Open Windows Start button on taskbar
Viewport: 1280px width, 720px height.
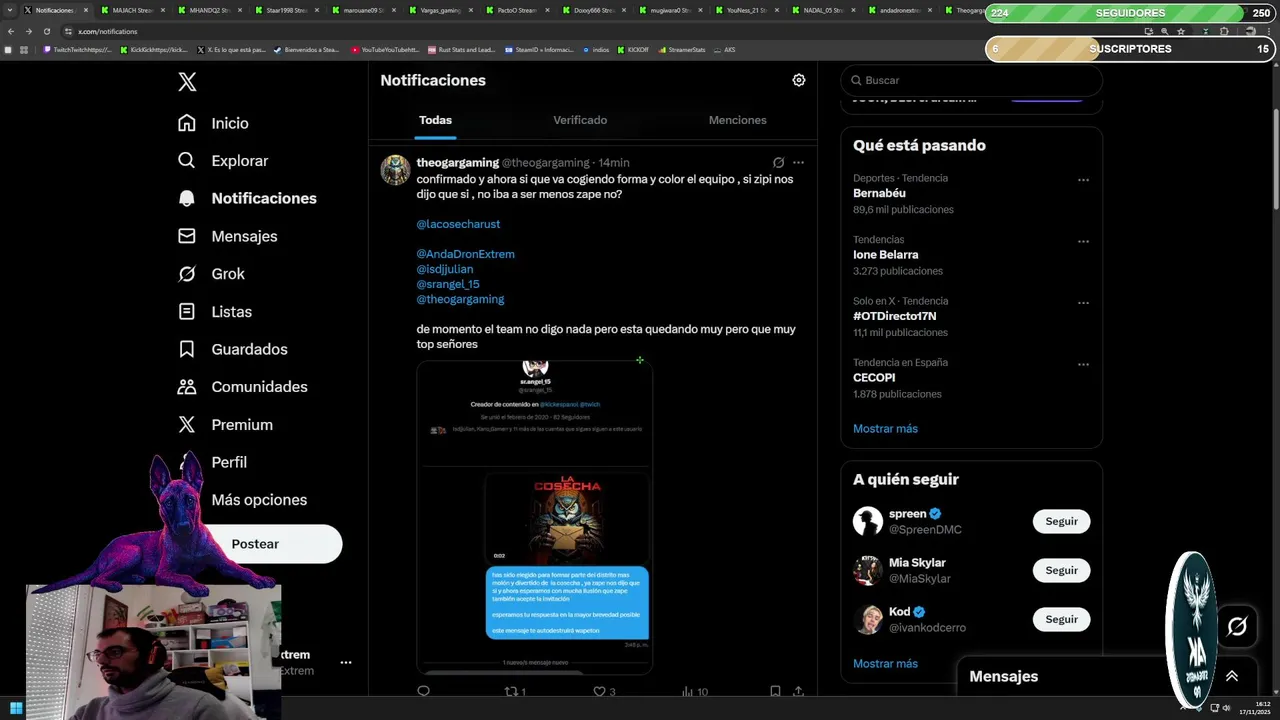point(16,709)
